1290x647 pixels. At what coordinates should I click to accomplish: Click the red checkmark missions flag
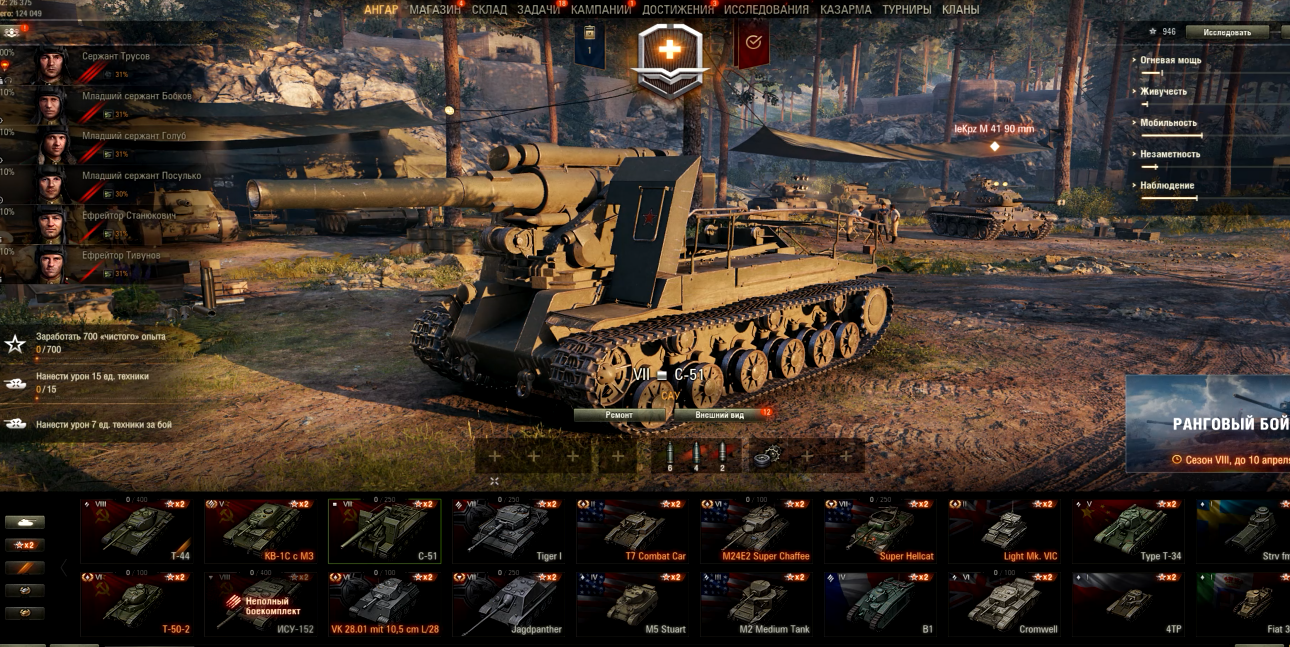(x=752, y=43)
